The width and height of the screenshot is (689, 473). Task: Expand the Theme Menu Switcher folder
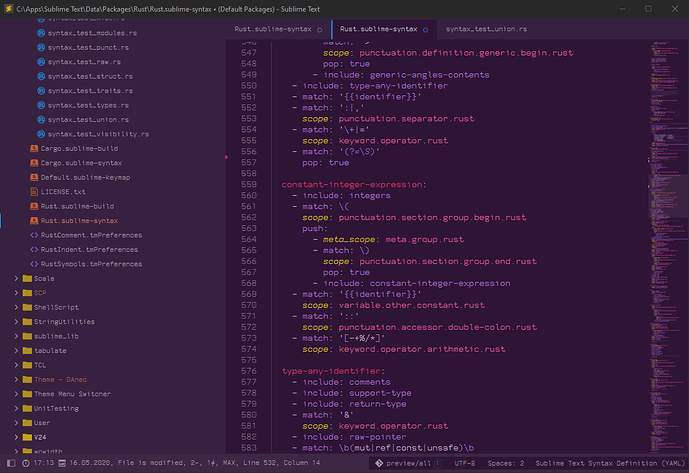pos(16,394)
